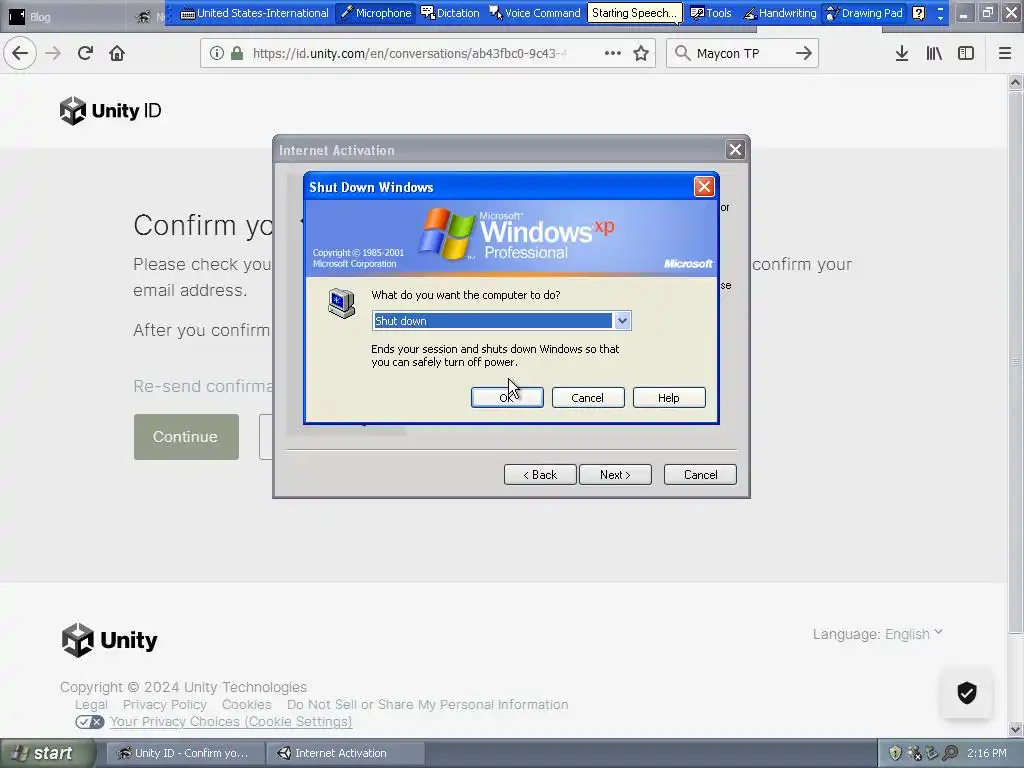The image size is (1024, 768).
Task: Reload the Unity ID page
Action: pos(85,53)
